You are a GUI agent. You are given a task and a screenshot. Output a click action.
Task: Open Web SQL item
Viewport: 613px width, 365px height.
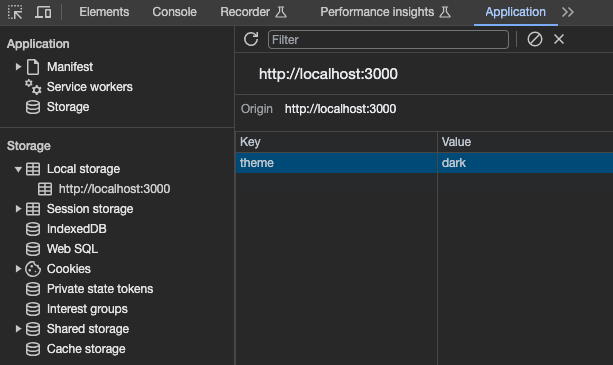[x=72, y=249]
